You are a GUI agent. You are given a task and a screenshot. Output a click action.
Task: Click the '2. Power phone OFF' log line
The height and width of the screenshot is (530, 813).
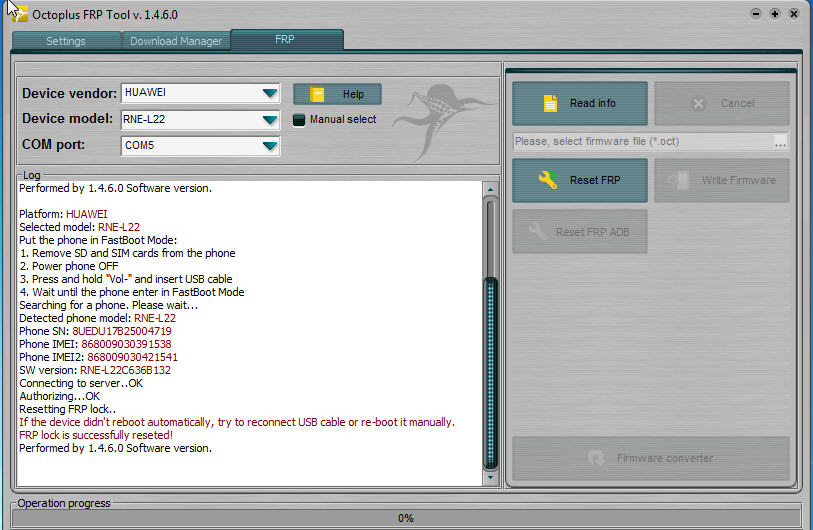[x=69, y=266]
